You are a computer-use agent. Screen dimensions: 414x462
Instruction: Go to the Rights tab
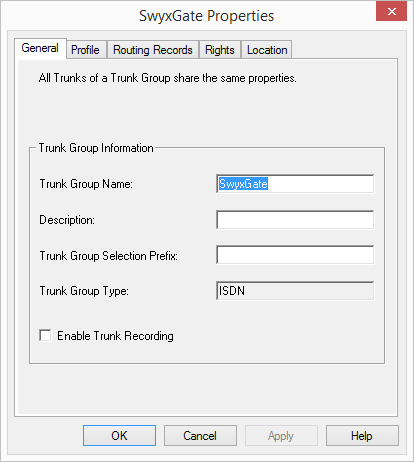pyautogui.click(x=220, y=50)
